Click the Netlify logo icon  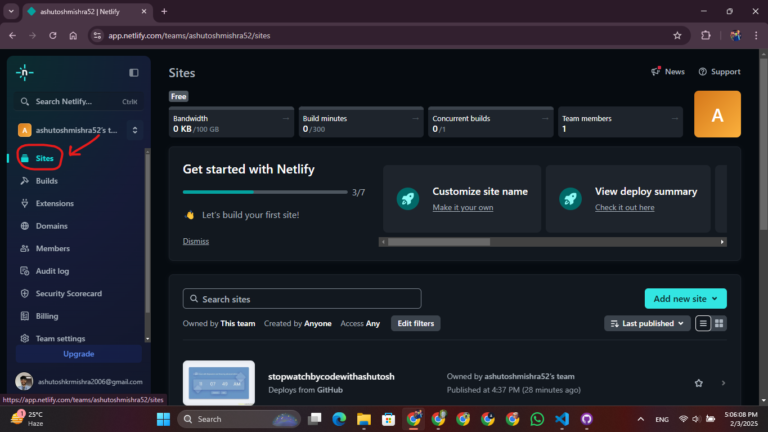coord(24,72)
